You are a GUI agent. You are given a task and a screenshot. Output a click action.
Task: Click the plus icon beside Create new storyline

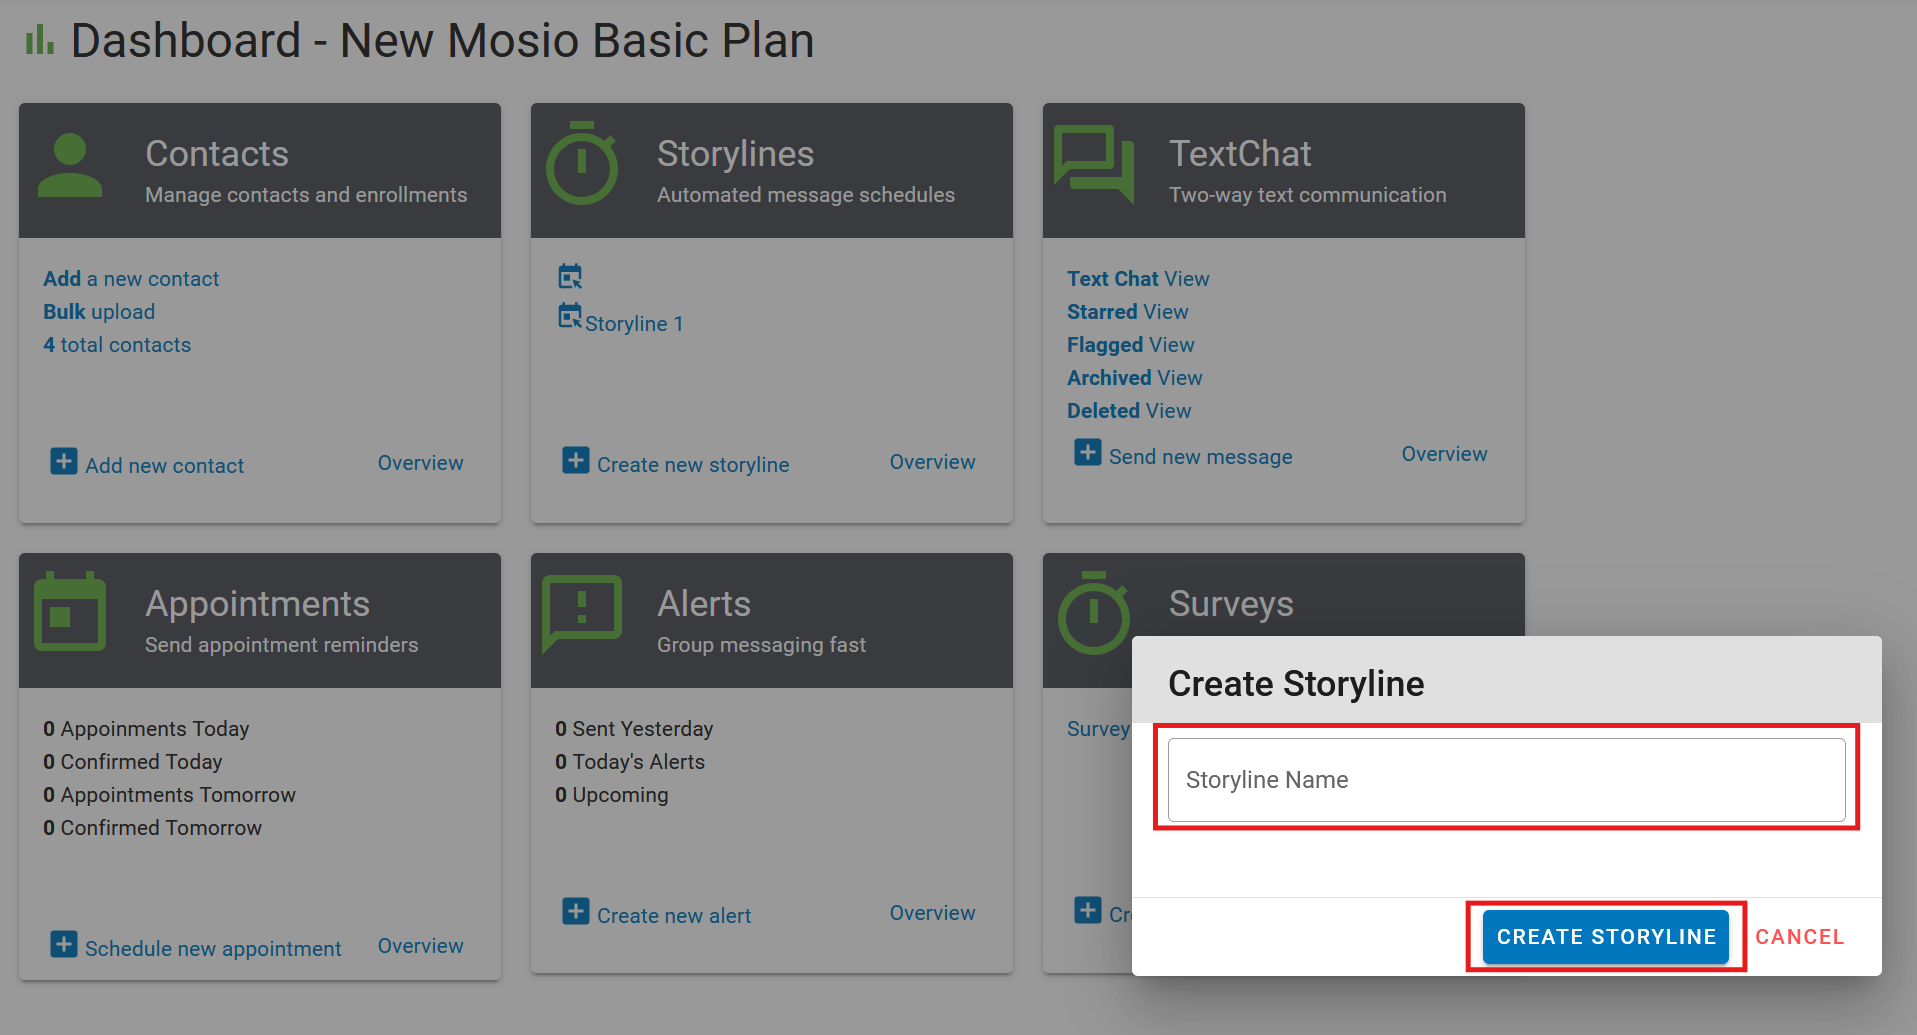point(576,460)
